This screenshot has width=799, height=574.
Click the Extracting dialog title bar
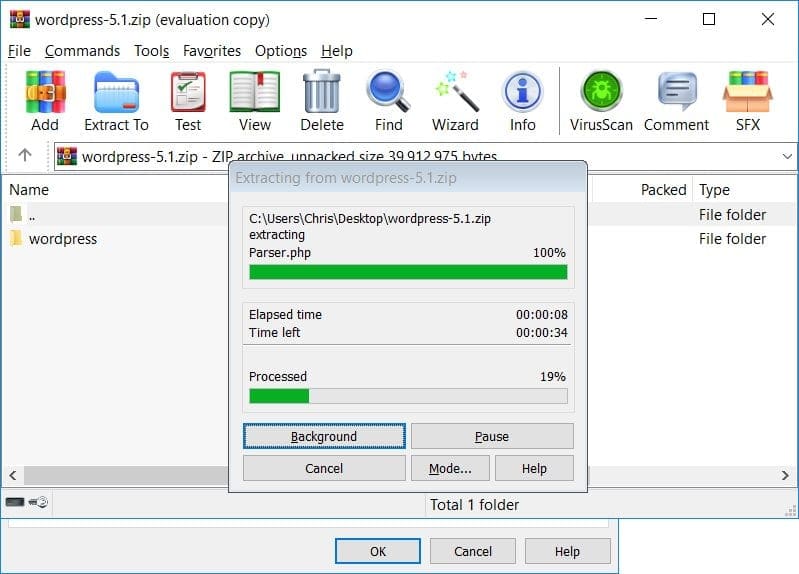(x=408, y=178)
